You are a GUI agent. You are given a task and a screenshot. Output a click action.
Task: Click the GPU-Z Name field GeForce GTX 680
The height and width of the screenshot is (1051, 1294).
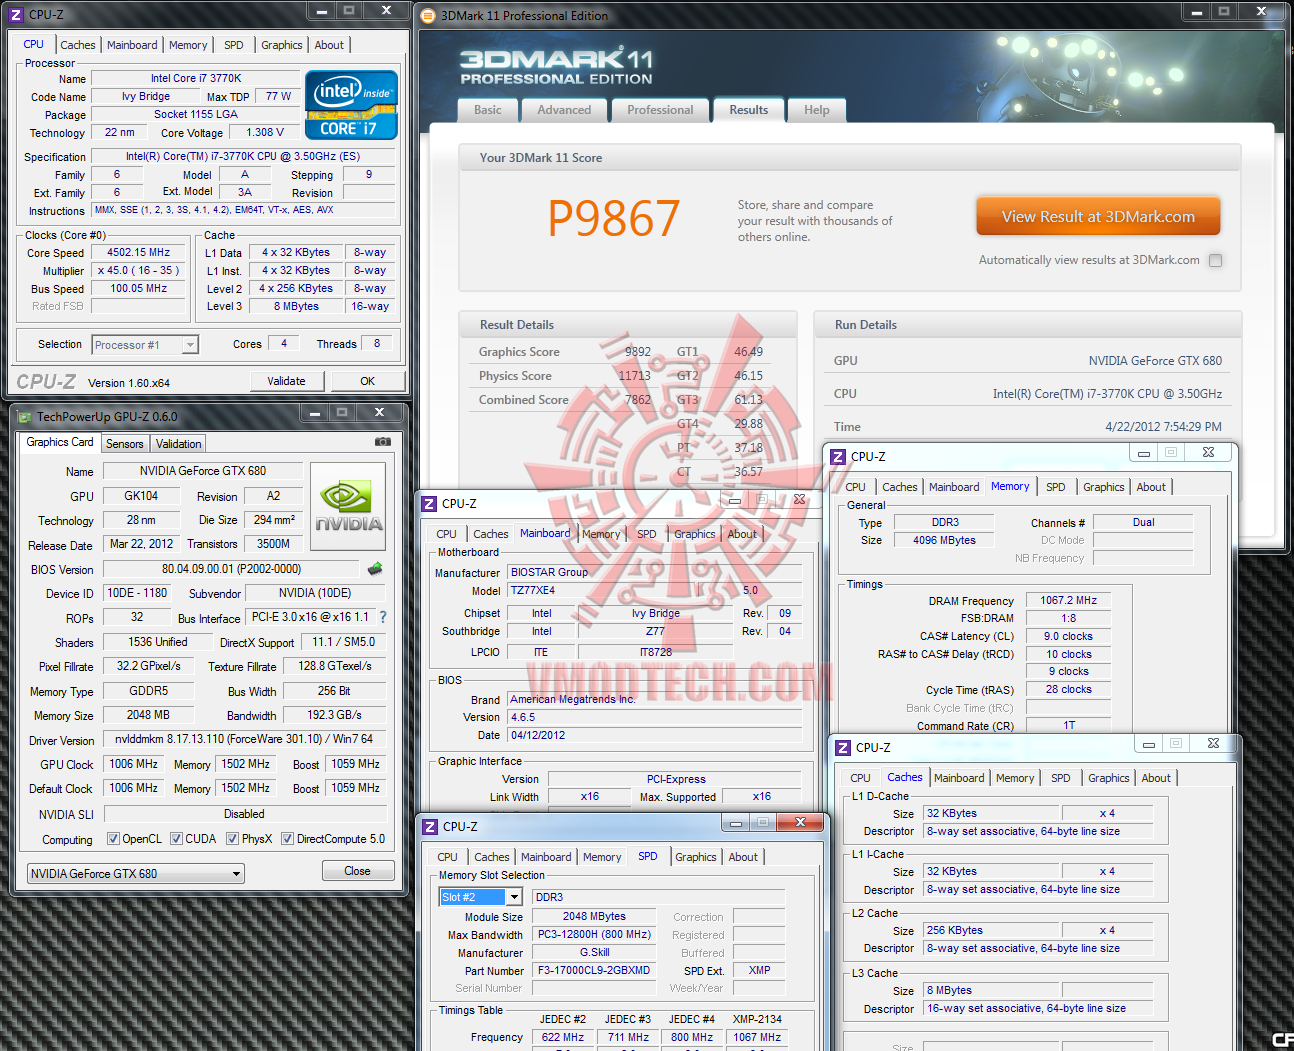(203, 471)
